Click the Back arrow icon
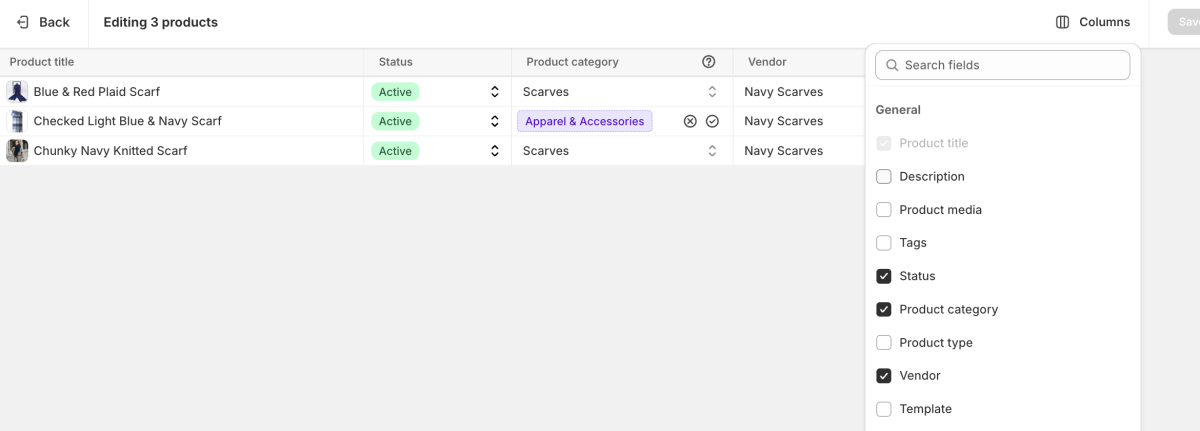Viewport: 1200px width, 431px height. pos(23,22)
